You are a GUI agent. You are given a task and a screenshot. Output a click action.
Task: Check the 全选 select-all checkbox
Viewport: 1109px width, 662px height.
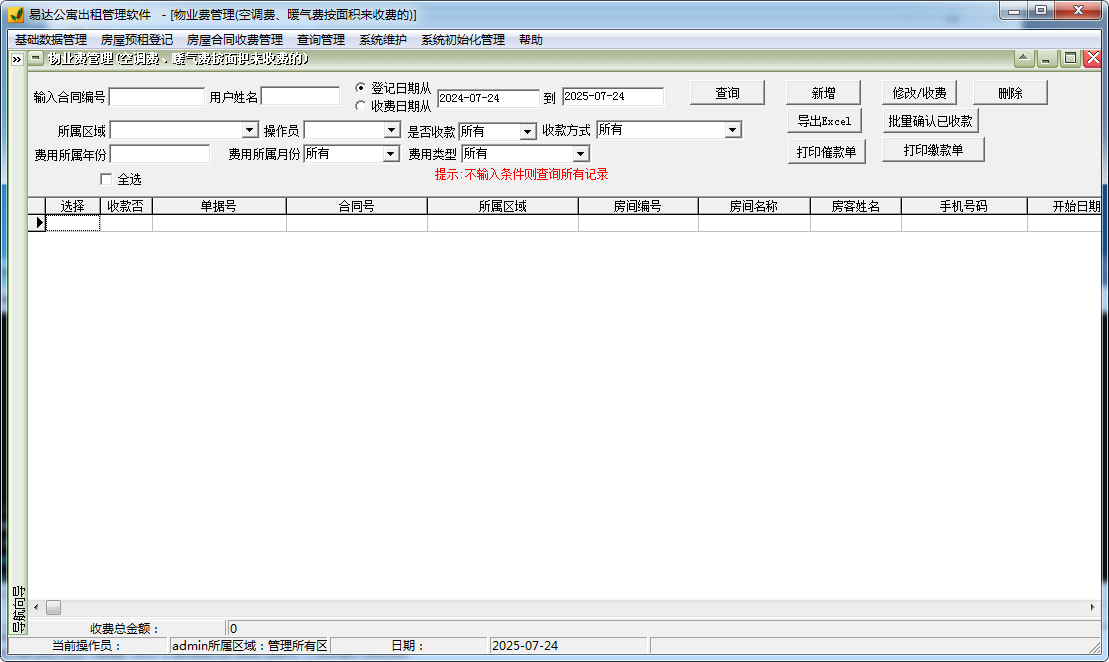point(106,178)
